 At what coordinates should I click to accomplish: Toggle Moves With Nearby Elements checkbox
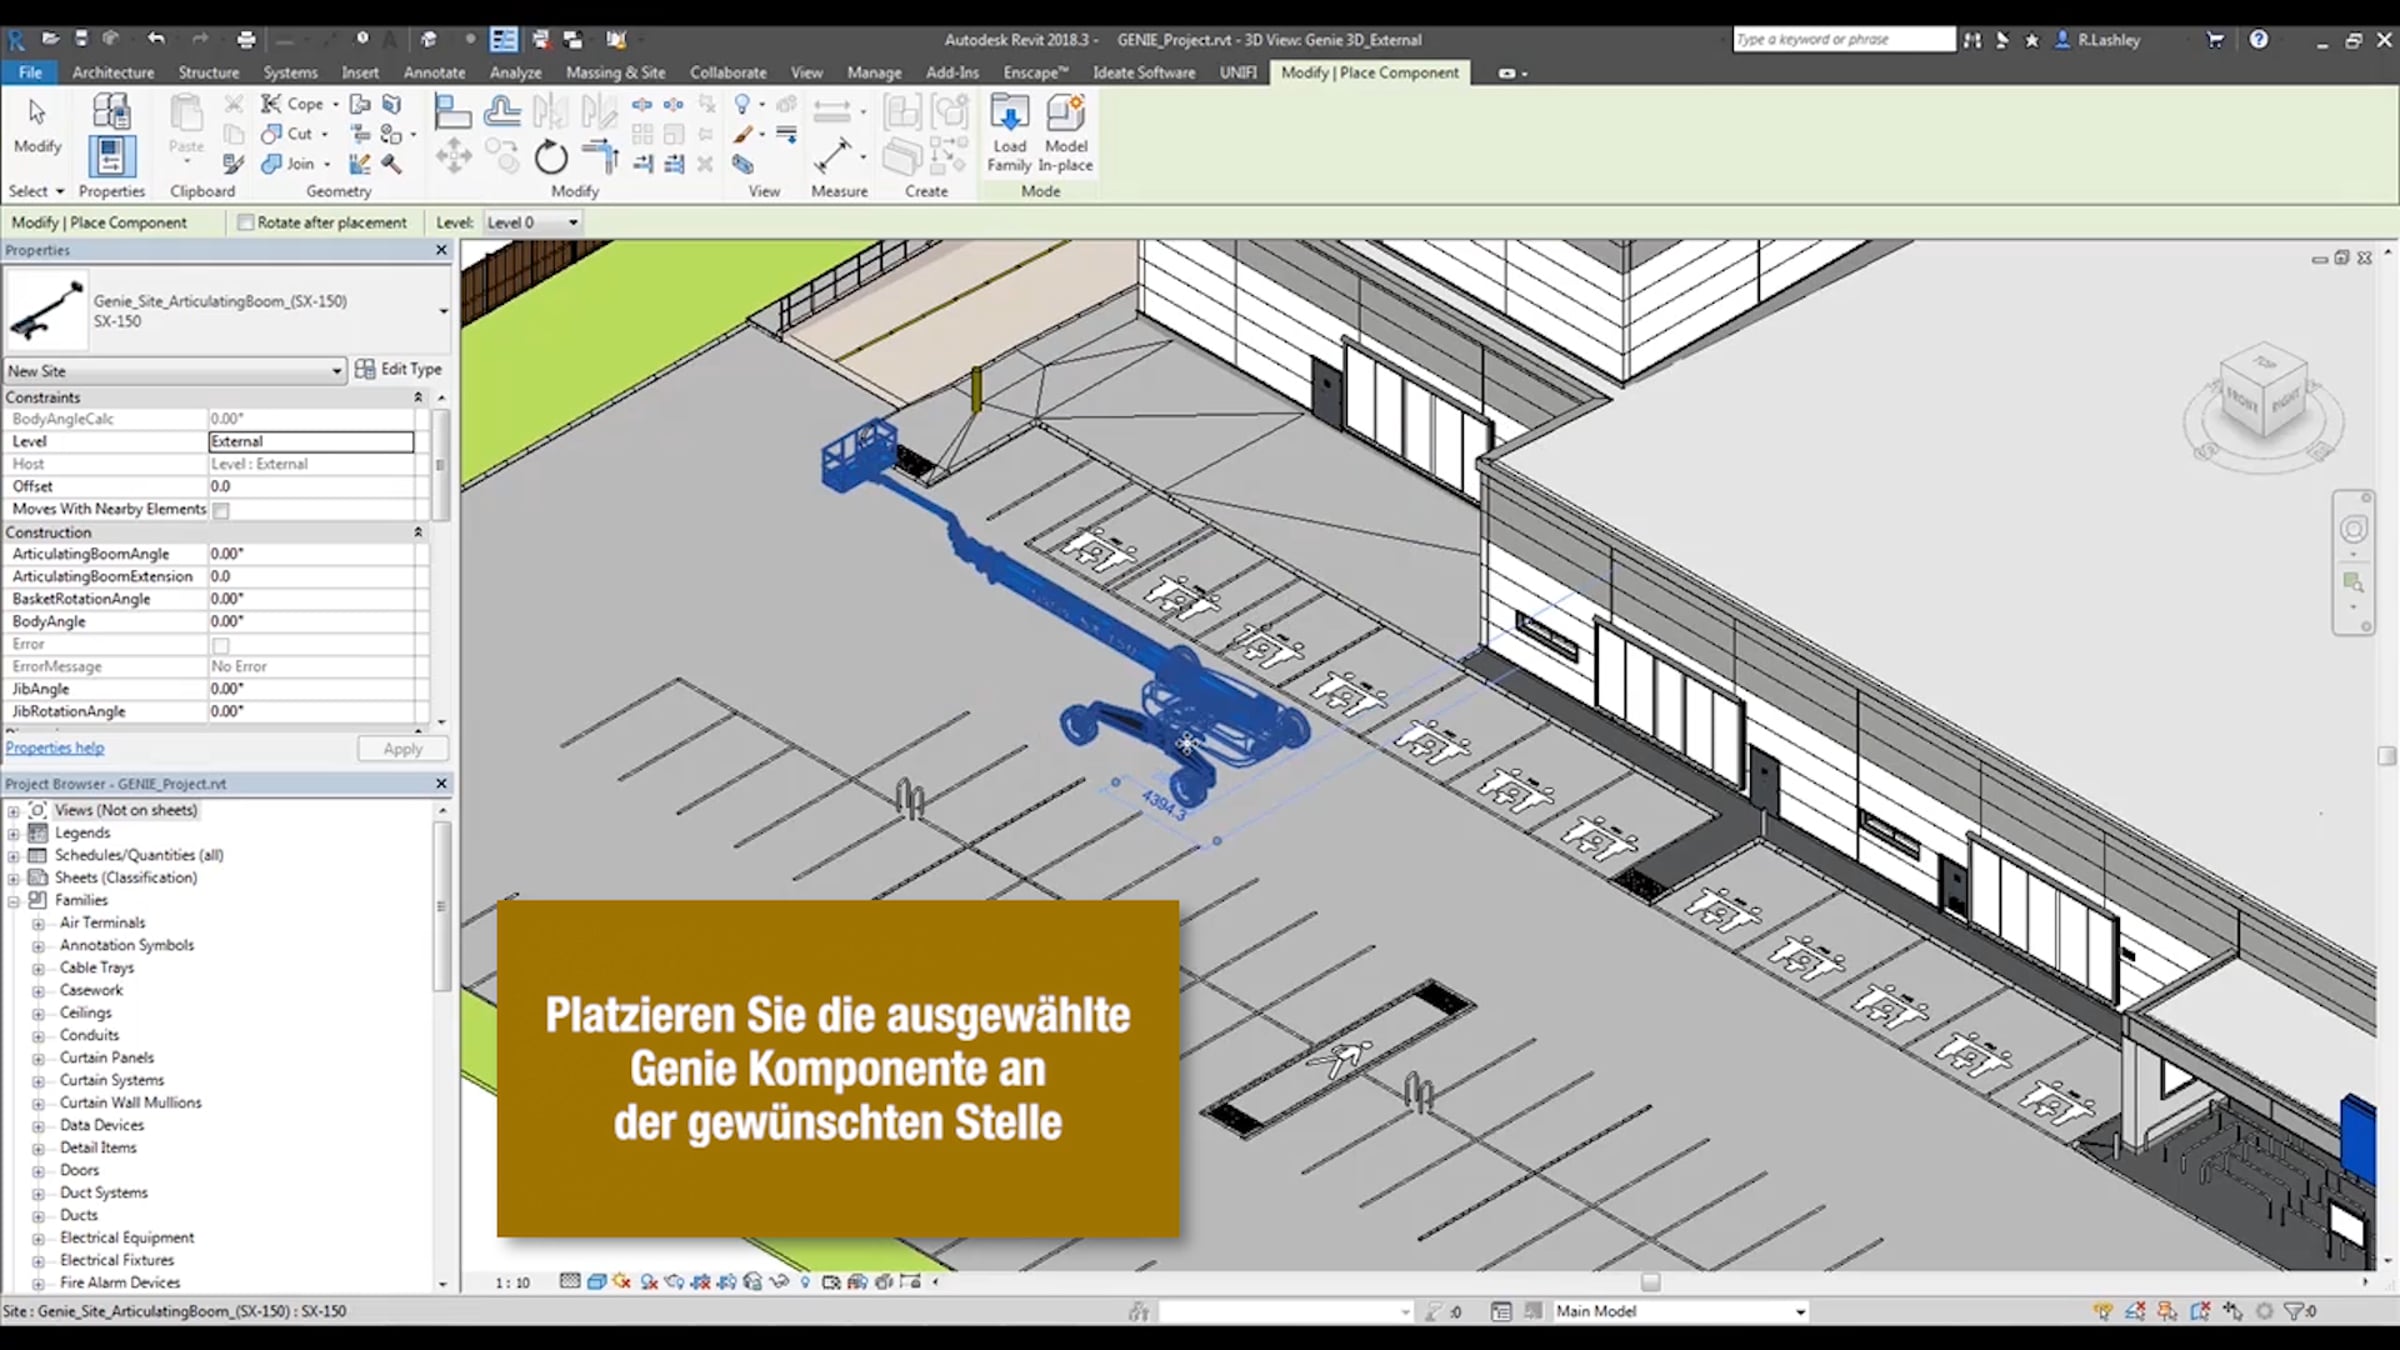pos(221,510)
